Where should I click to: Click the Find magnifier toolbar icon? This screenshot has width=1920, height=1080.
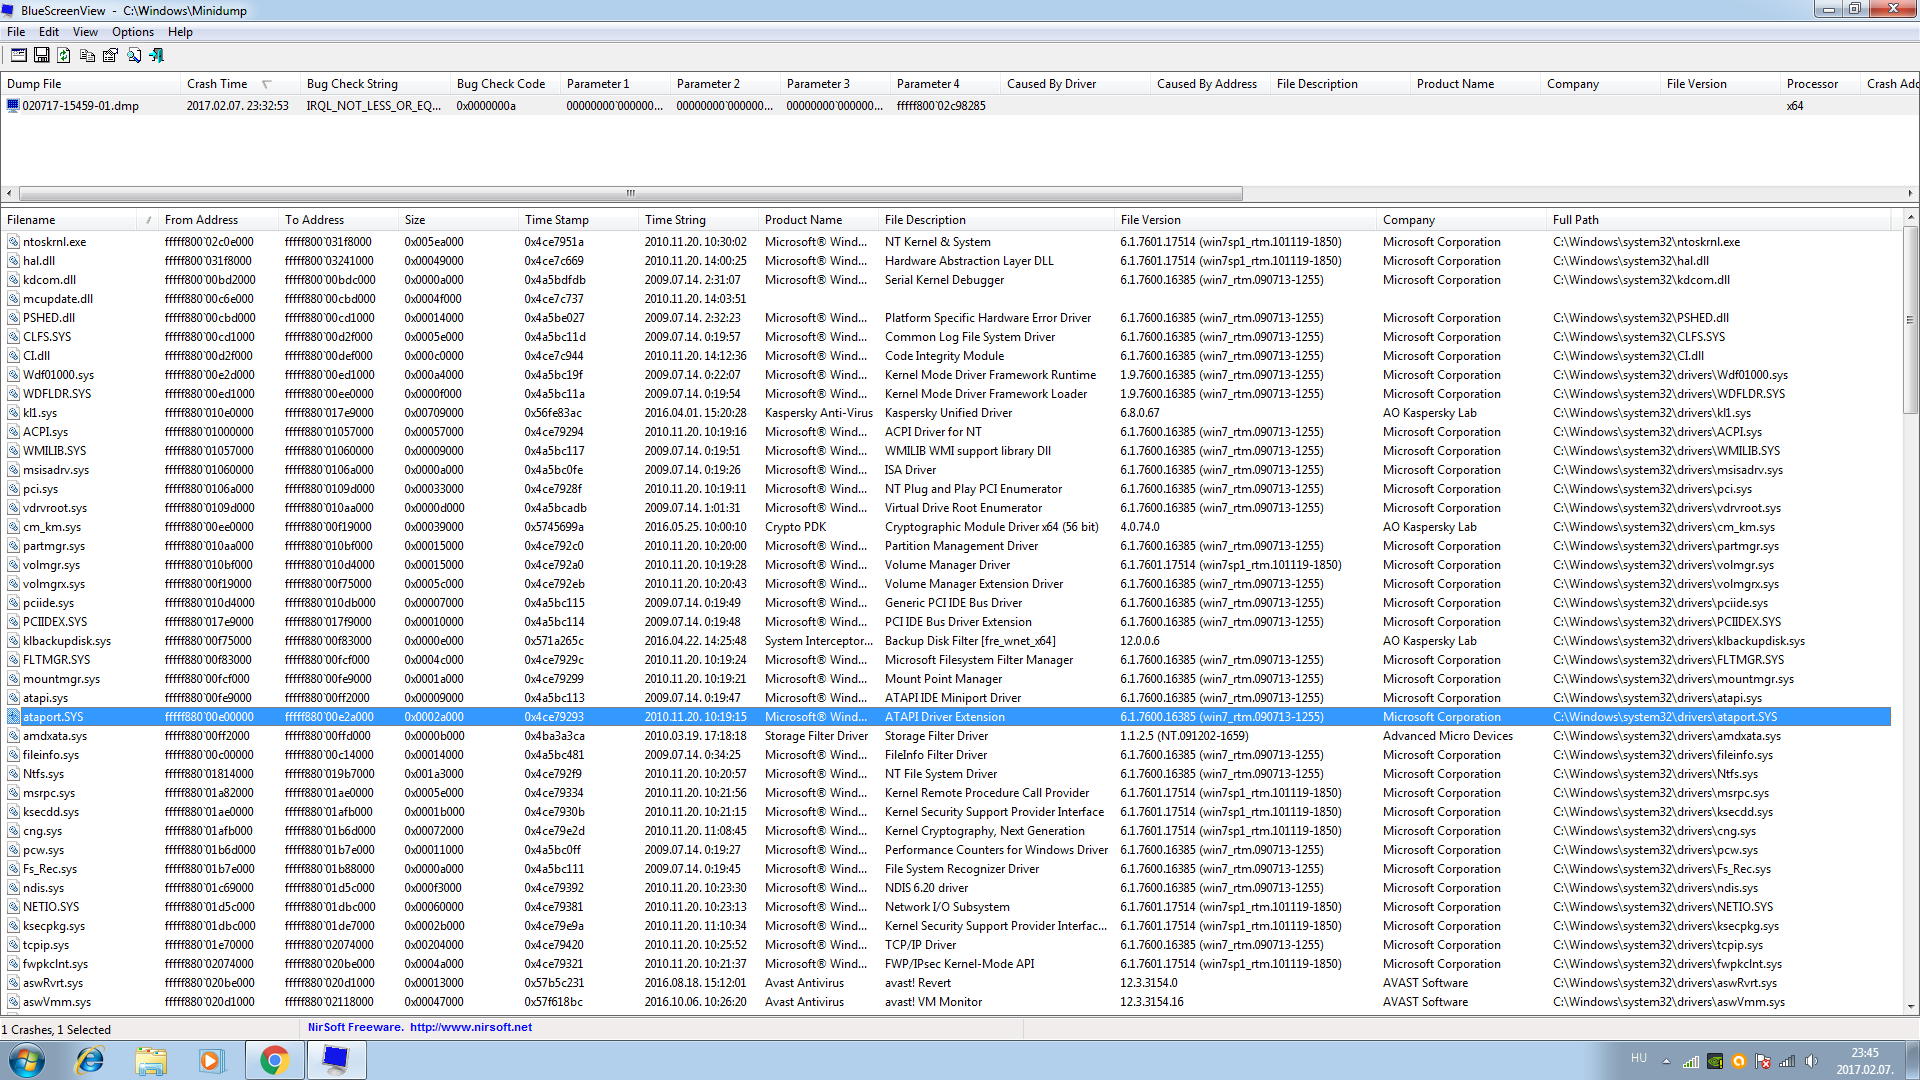(133, 56)
